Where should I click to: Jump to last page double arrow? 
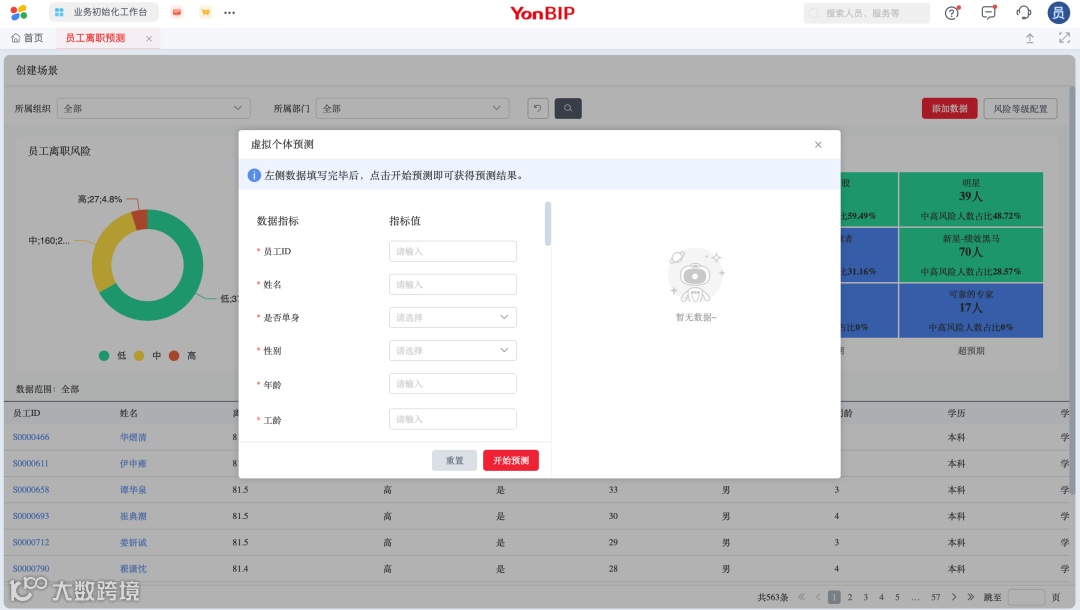(x=970, y=597)
